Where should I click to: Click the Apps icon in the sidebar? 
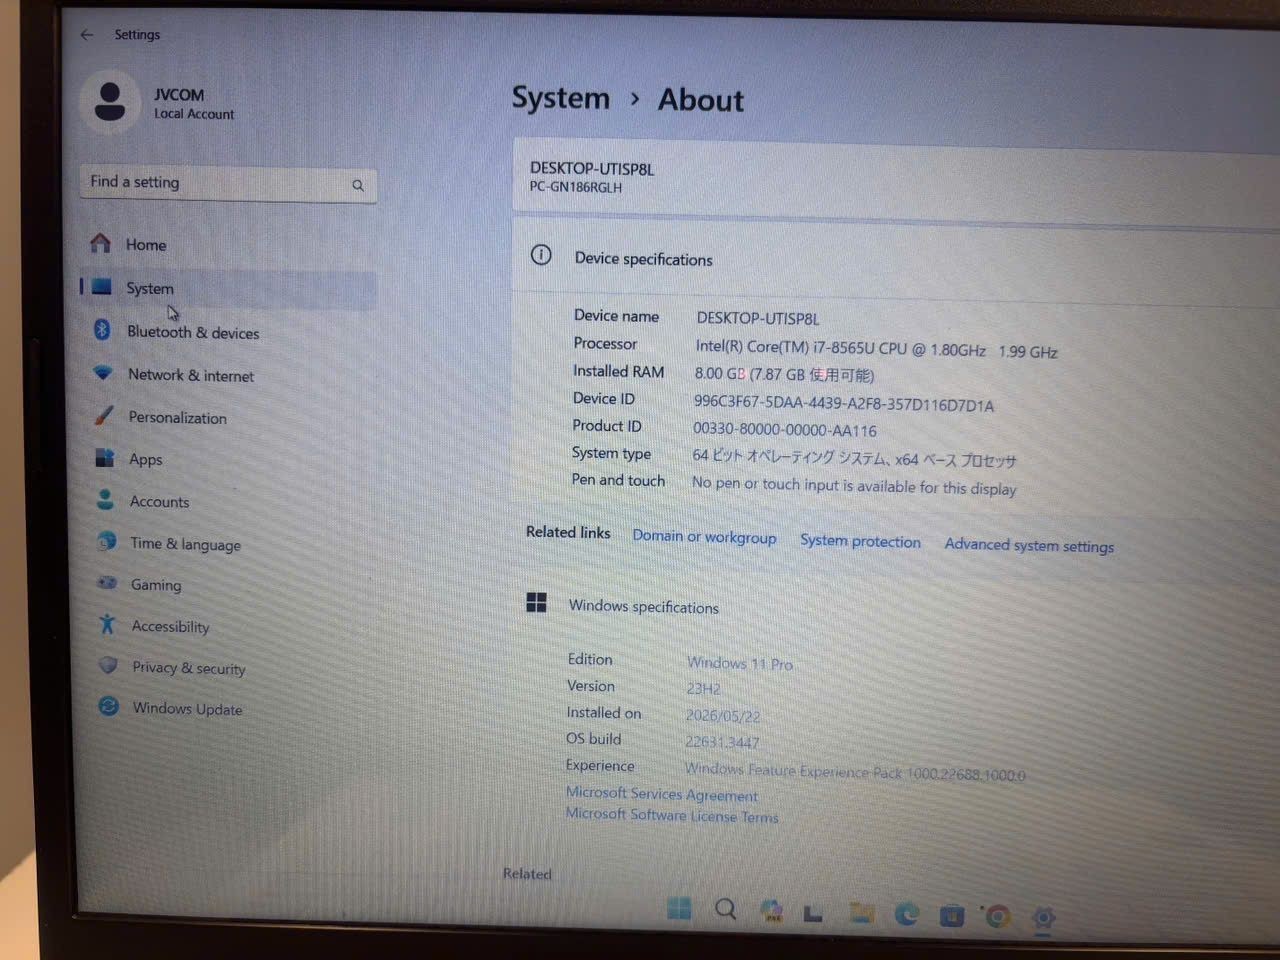click(104, 457)
